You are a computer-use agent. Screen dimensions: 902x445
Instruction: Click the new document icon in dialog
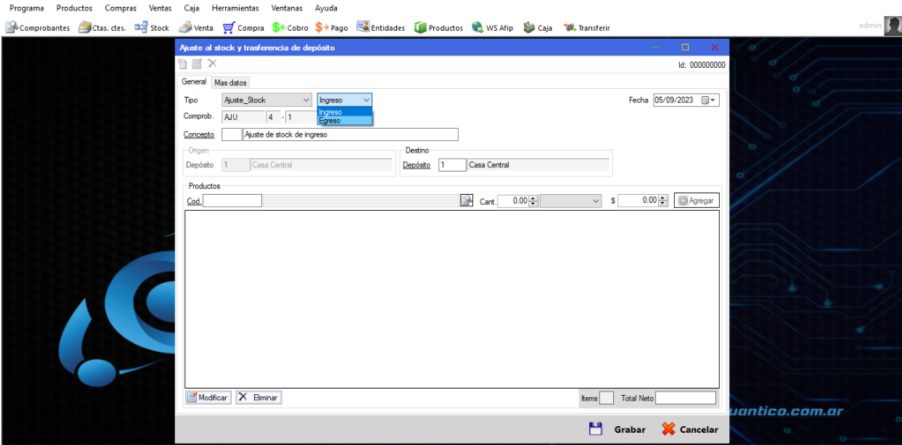(x=182, y=64)
